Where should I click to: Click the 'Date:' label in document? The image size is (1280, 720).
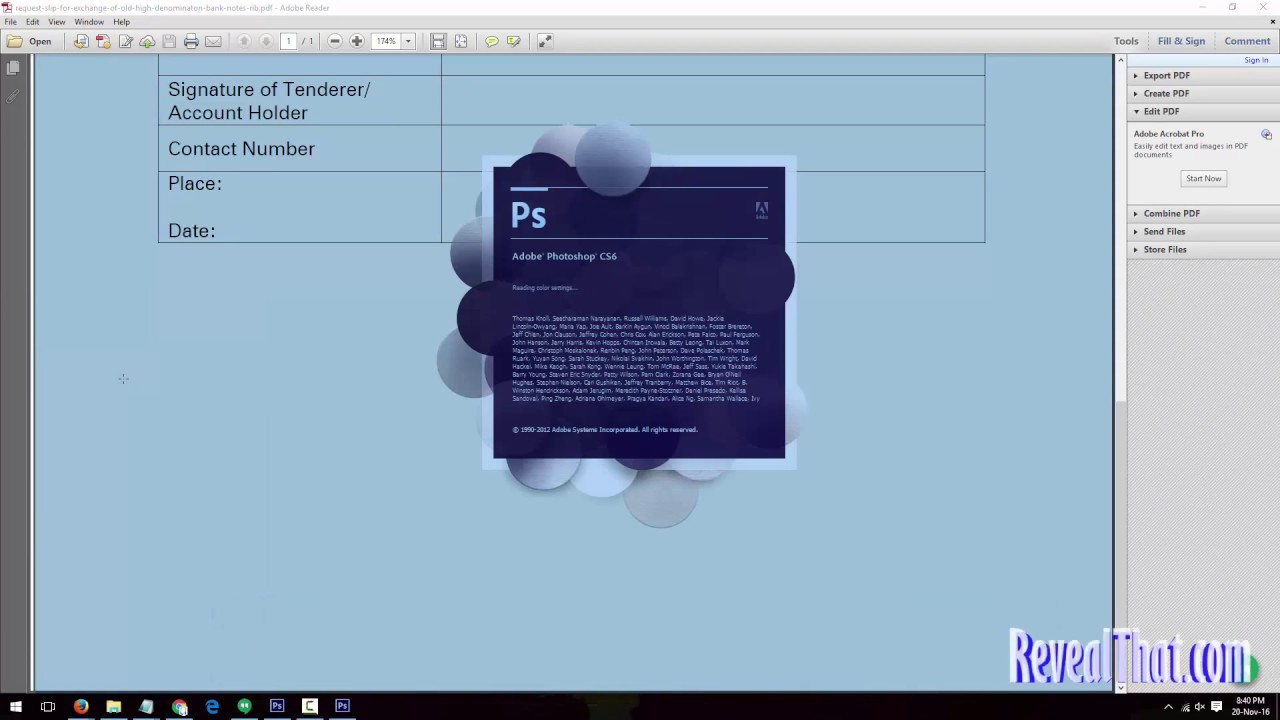192,230
